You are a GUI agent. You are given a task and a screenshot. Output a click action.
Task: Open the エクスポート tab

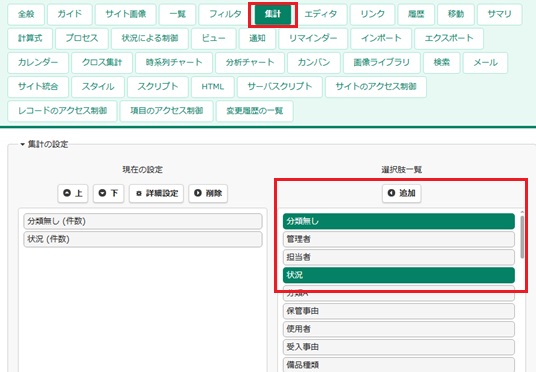tap(449, 38)
